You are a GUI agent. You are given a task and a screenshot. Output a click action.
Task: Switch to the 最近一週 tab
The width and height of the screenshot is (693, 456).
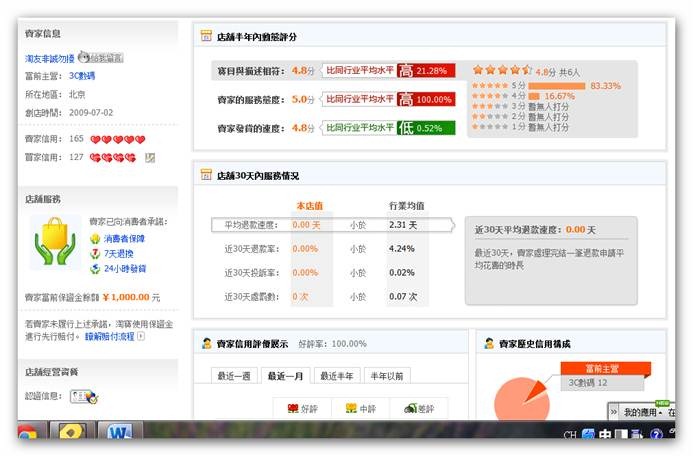tap(234, 376)
